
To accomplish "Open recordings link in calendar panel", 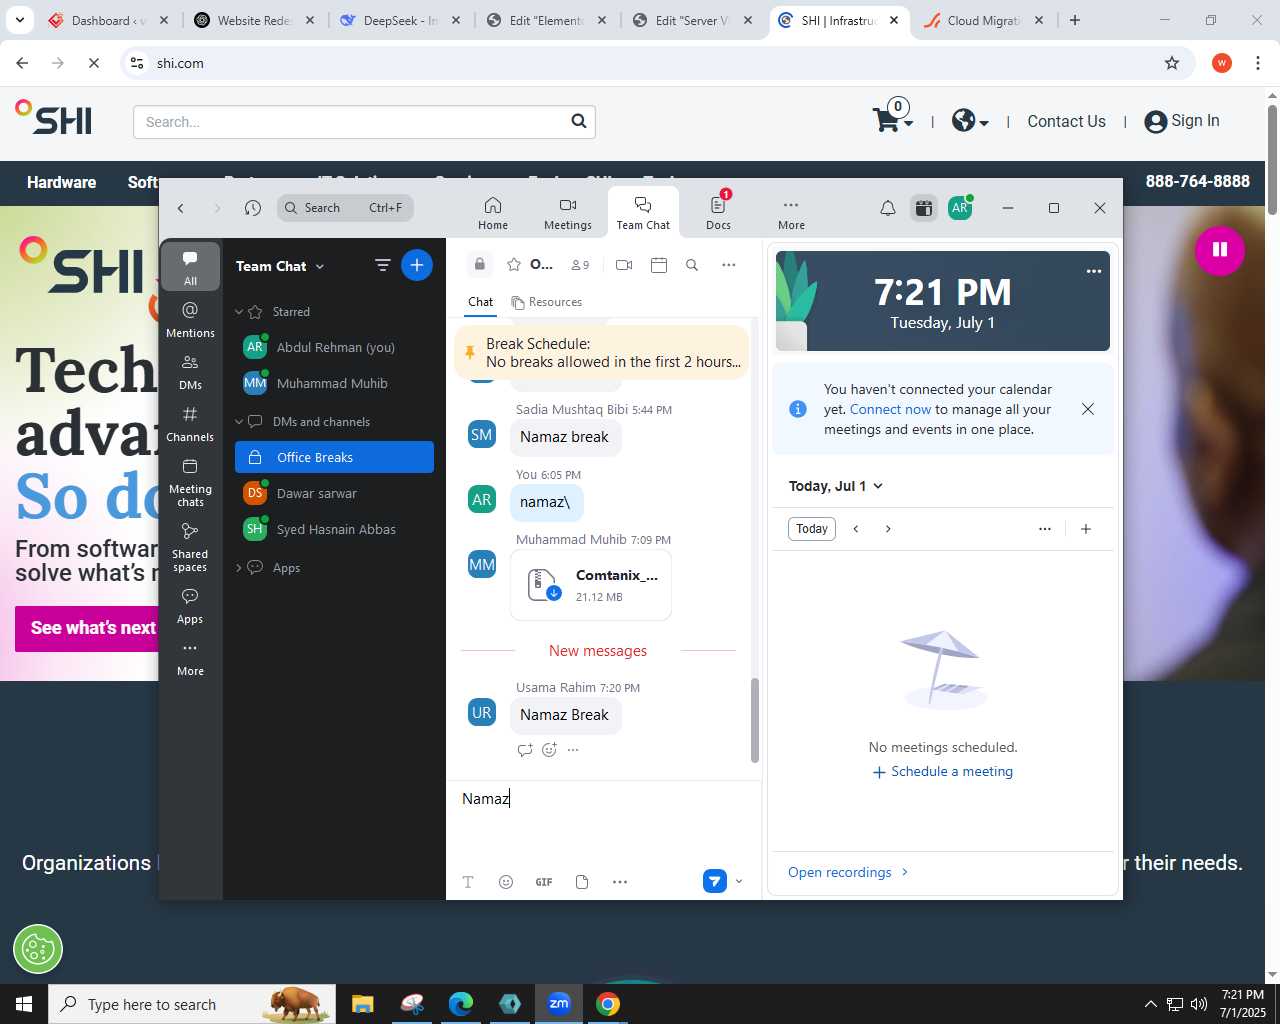I will 848,872.
